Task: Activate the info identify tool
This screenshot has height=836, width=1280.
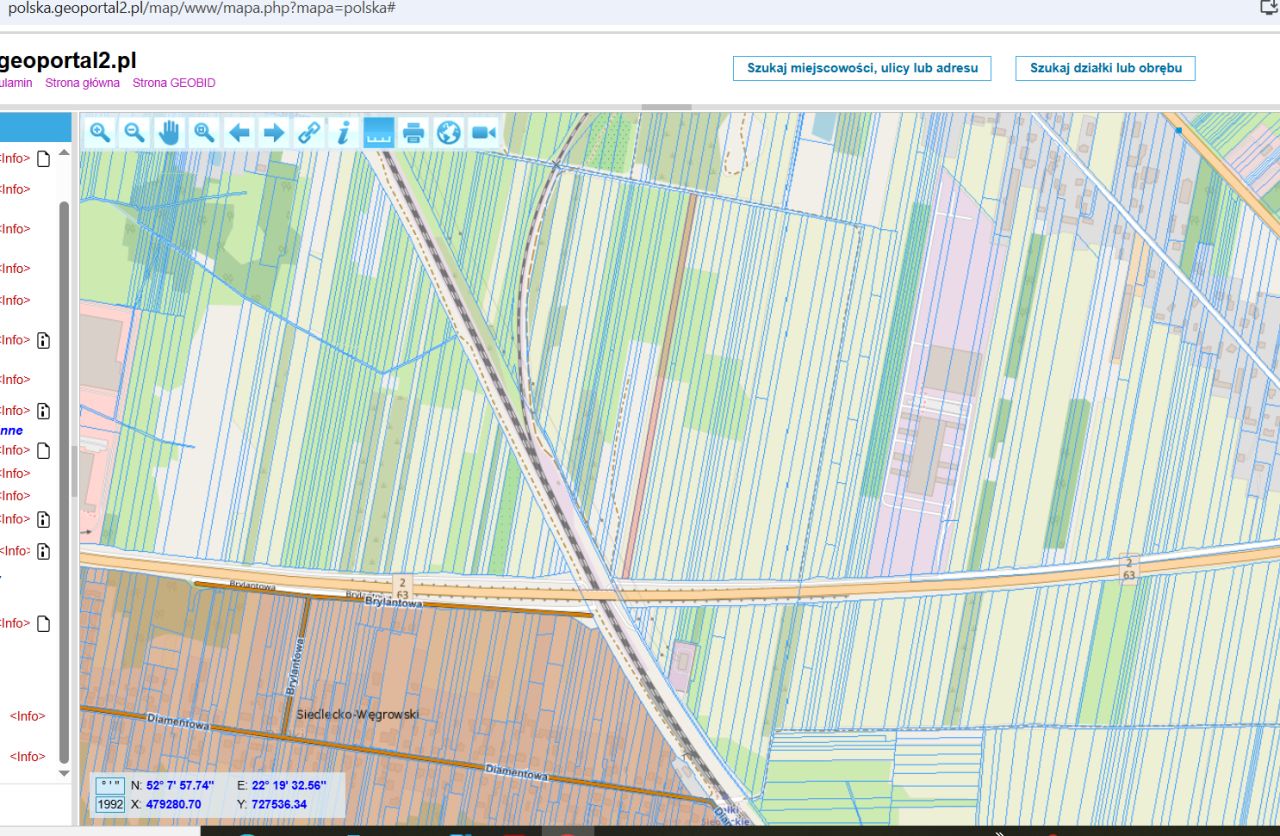Action: click(x=343, y=132)
